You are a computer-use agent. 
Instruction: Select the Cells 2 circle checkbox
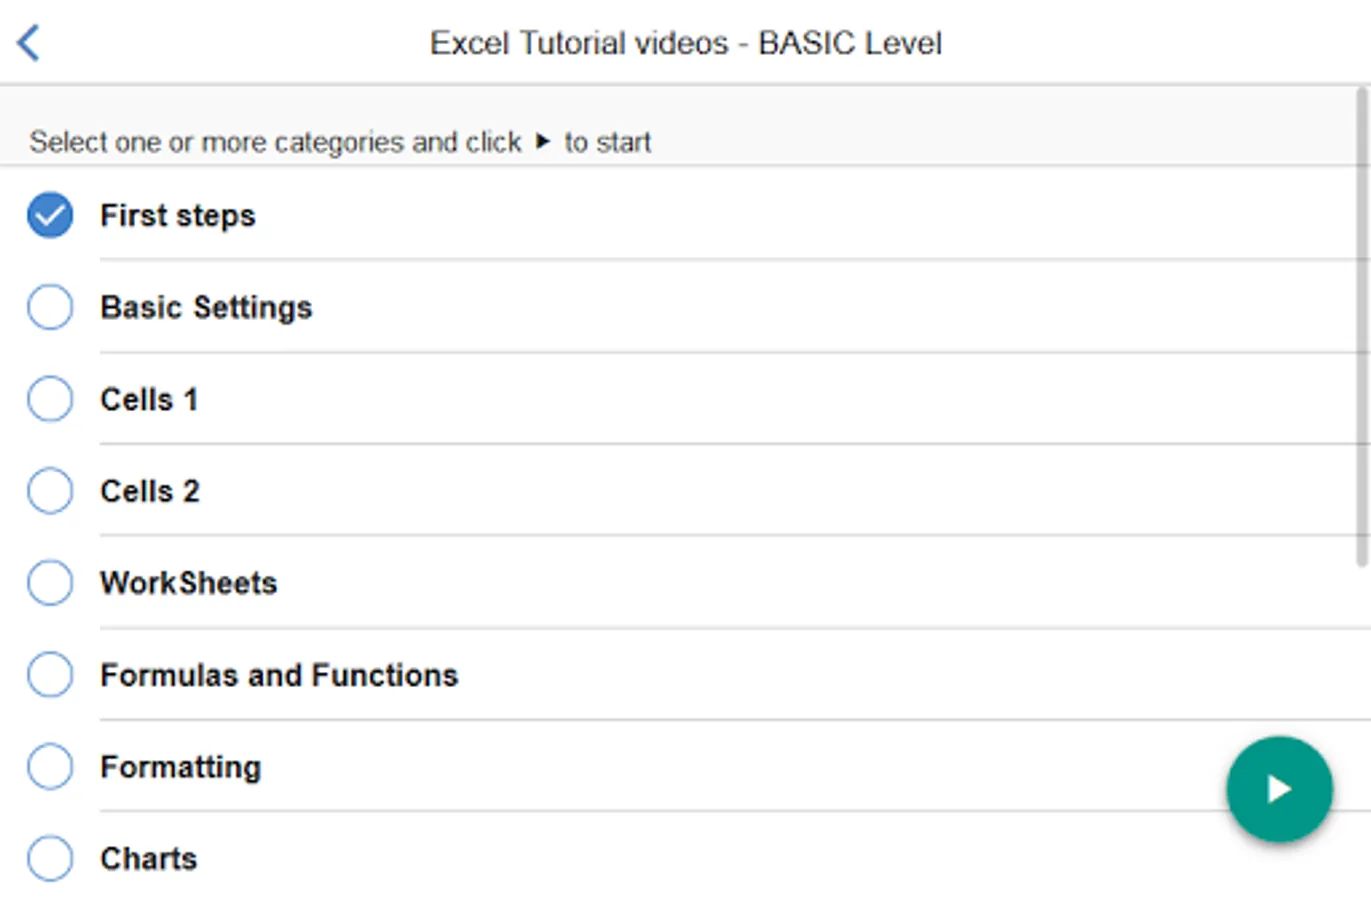tap(50, 491)
